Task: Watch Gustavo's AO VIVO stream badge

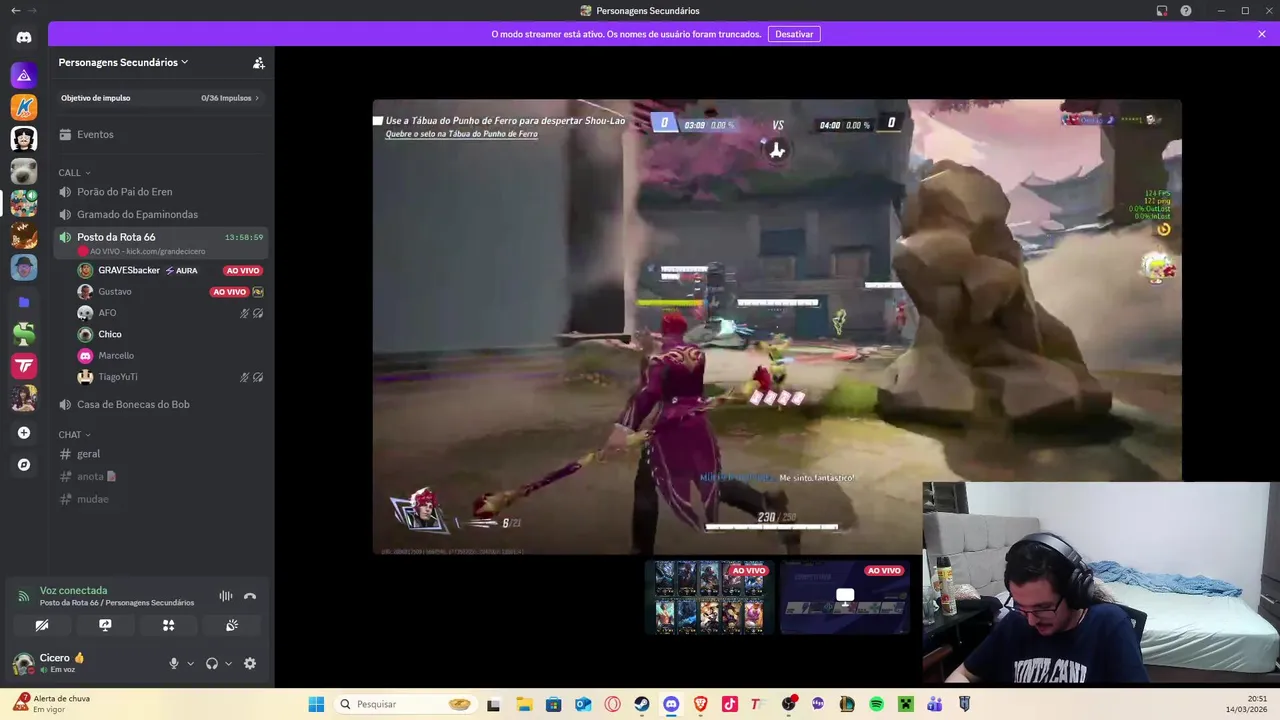Action: [229, 292]
